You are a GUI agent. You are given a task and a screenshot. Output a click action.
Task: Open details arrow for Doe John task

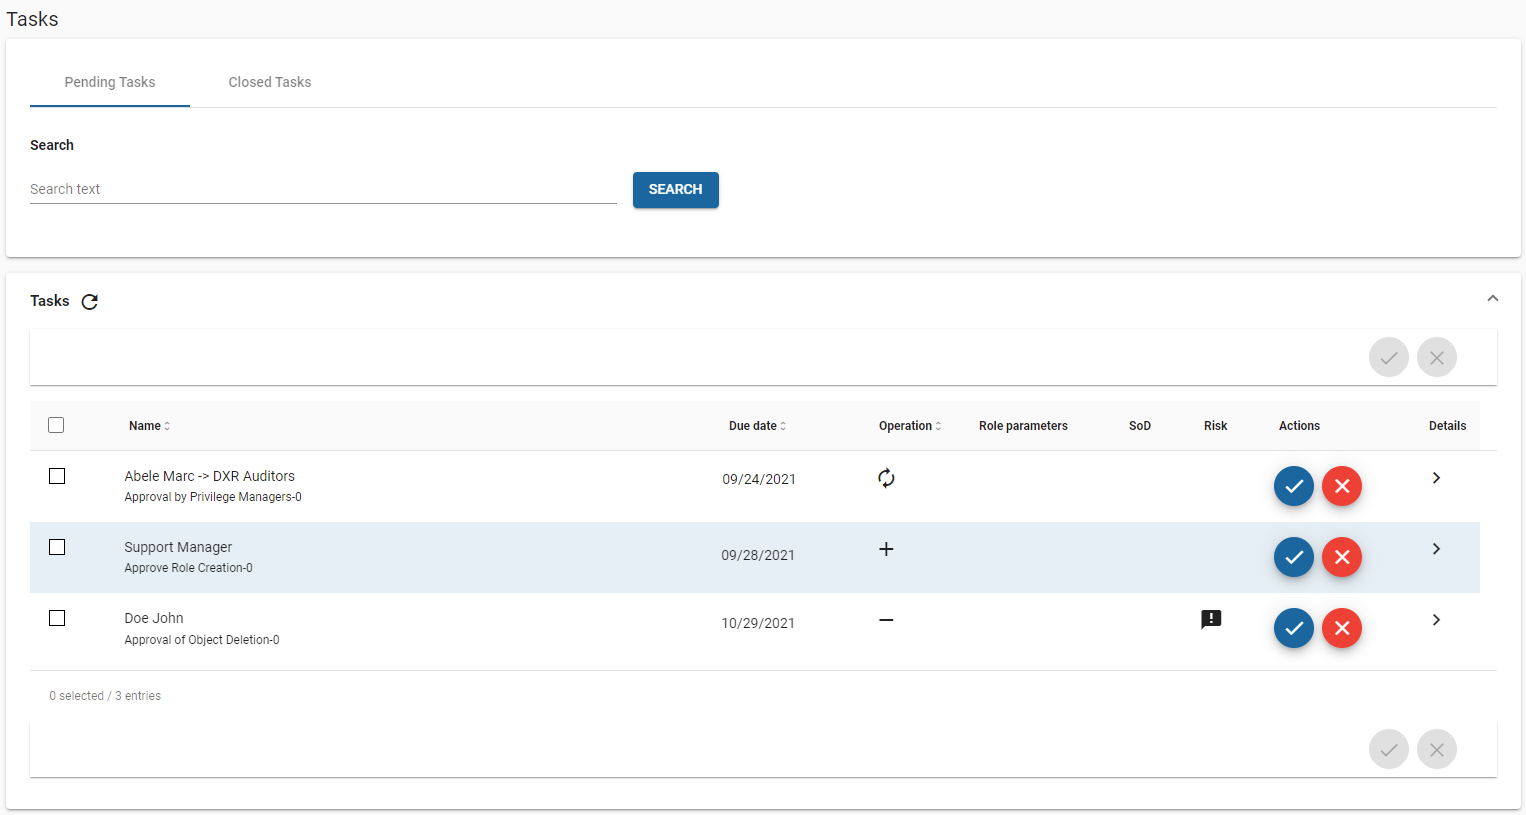[1436, 620]
